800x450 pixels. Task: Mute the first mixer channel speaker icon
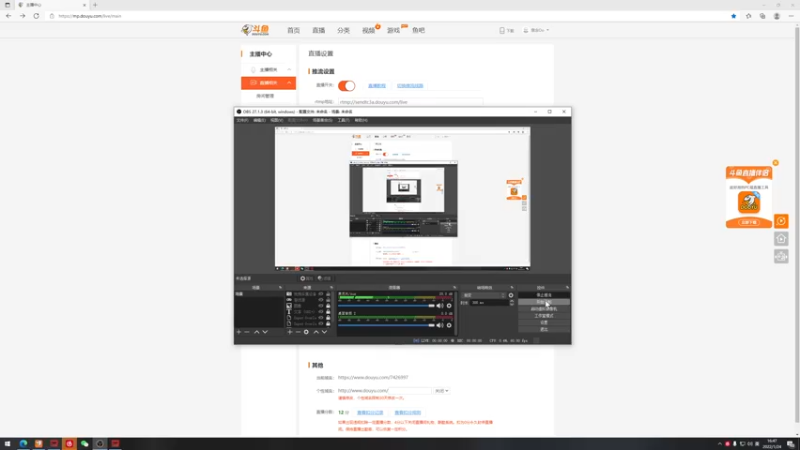tap(440, 306)
